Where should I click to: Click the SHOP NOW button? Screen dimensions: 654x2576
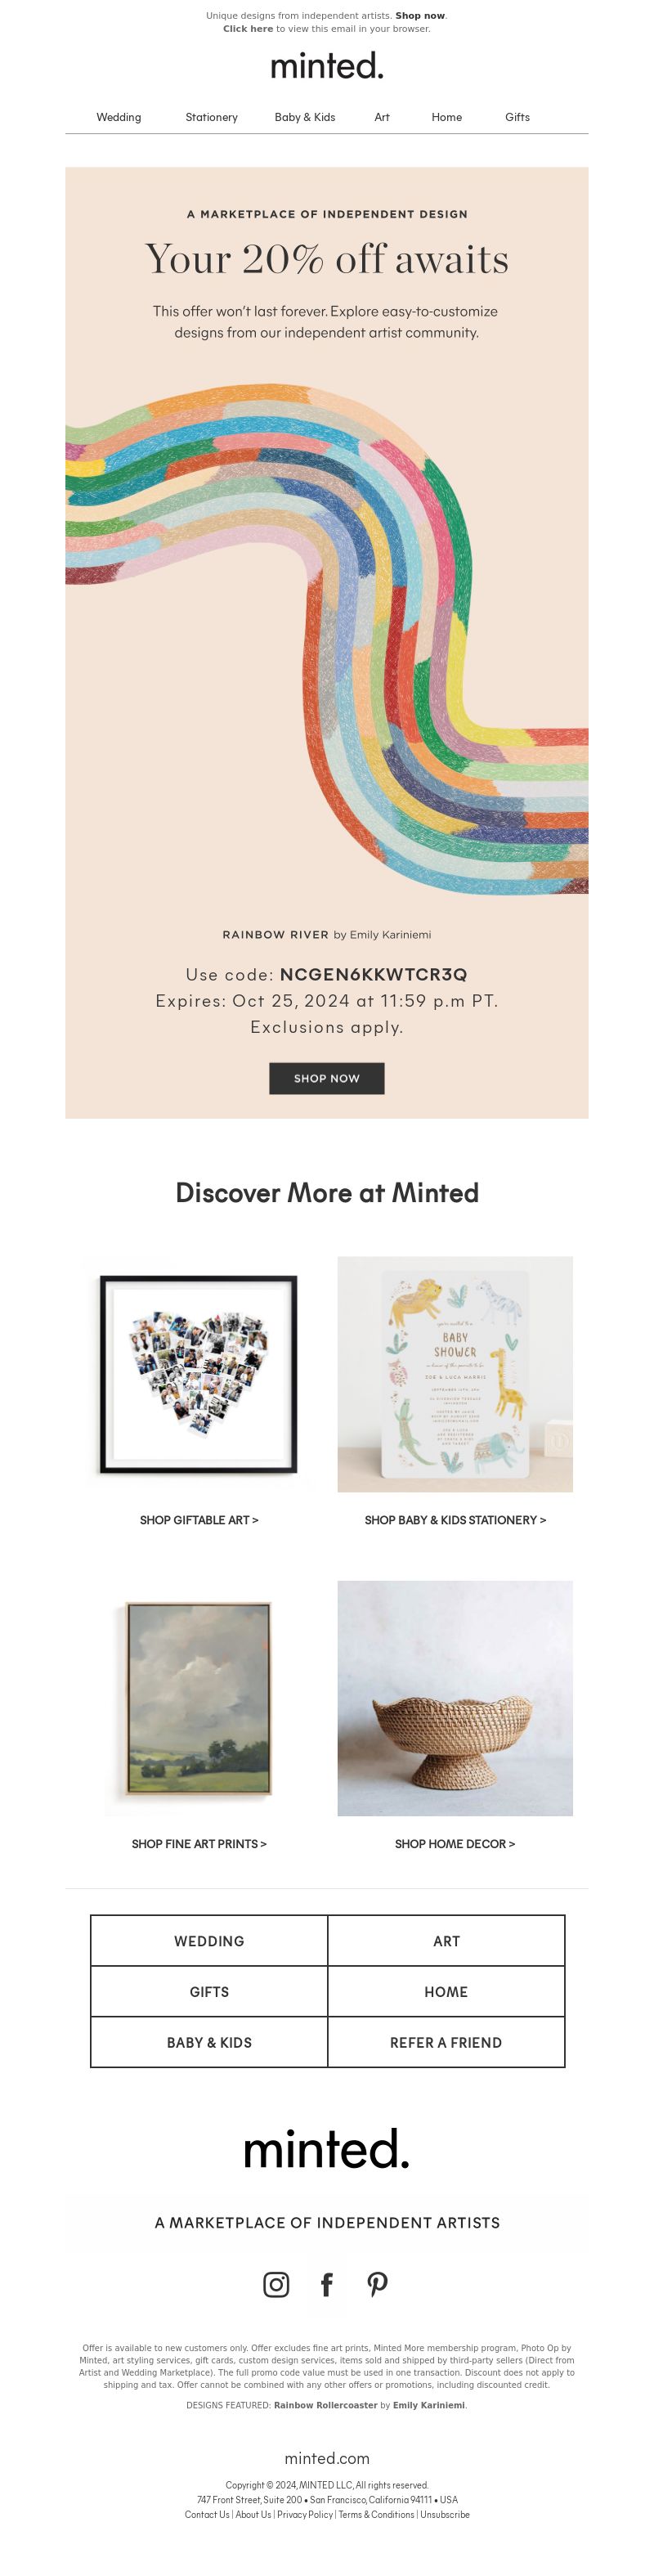pos(327,1078)
